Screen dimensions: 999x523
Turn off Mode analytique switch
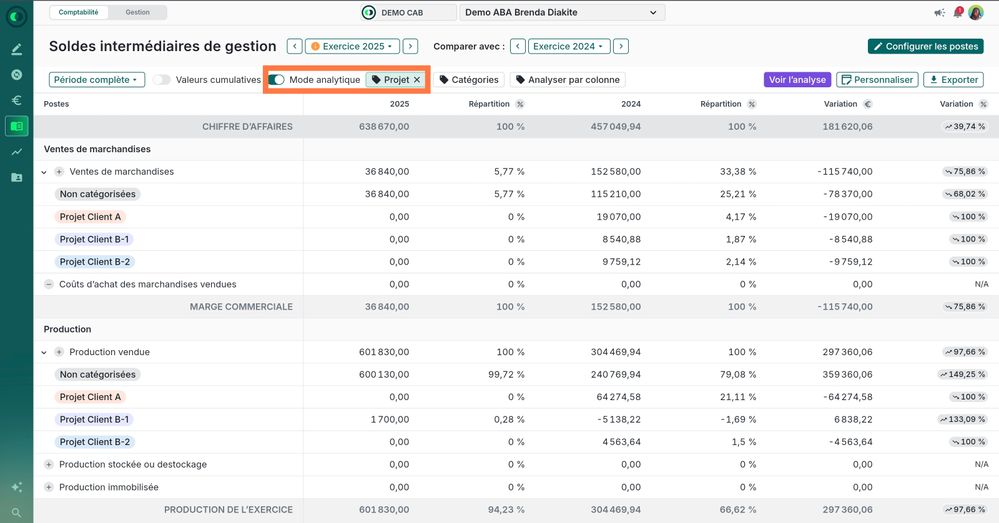[x=276, y=80]
